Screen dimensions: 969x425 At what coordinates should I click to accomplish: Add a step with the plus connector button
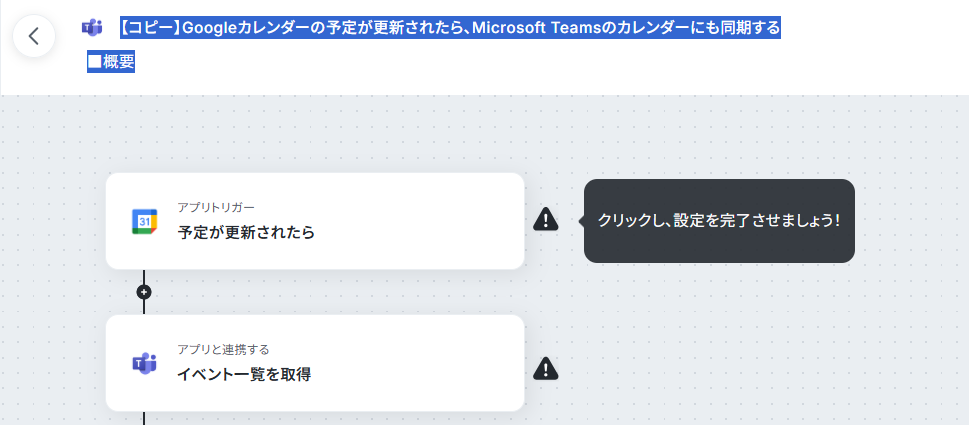pos(144,292)
